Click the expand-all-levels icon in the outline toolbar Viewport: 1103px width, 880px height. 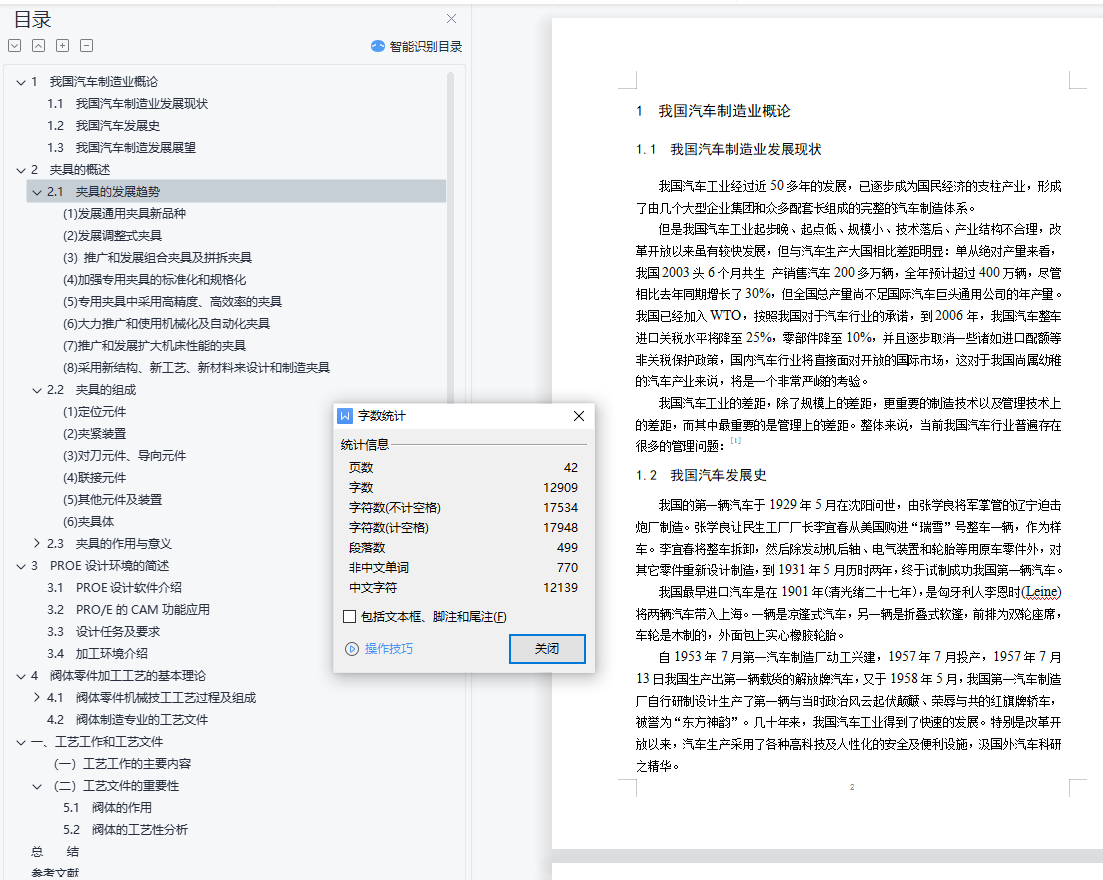coord(15,46)
